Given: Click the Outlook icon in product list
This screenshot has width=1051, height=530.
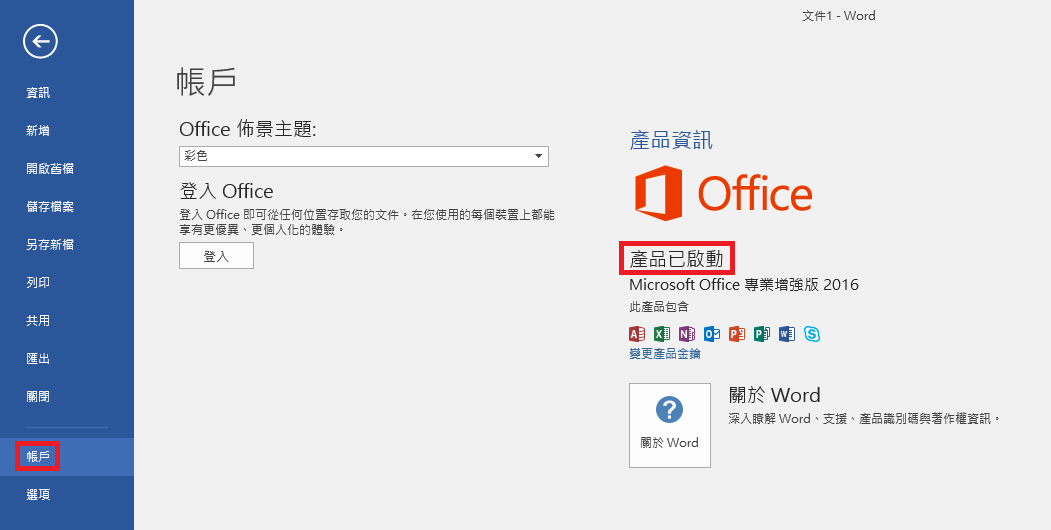Looking at the screenshot, I should coord(712,334).
